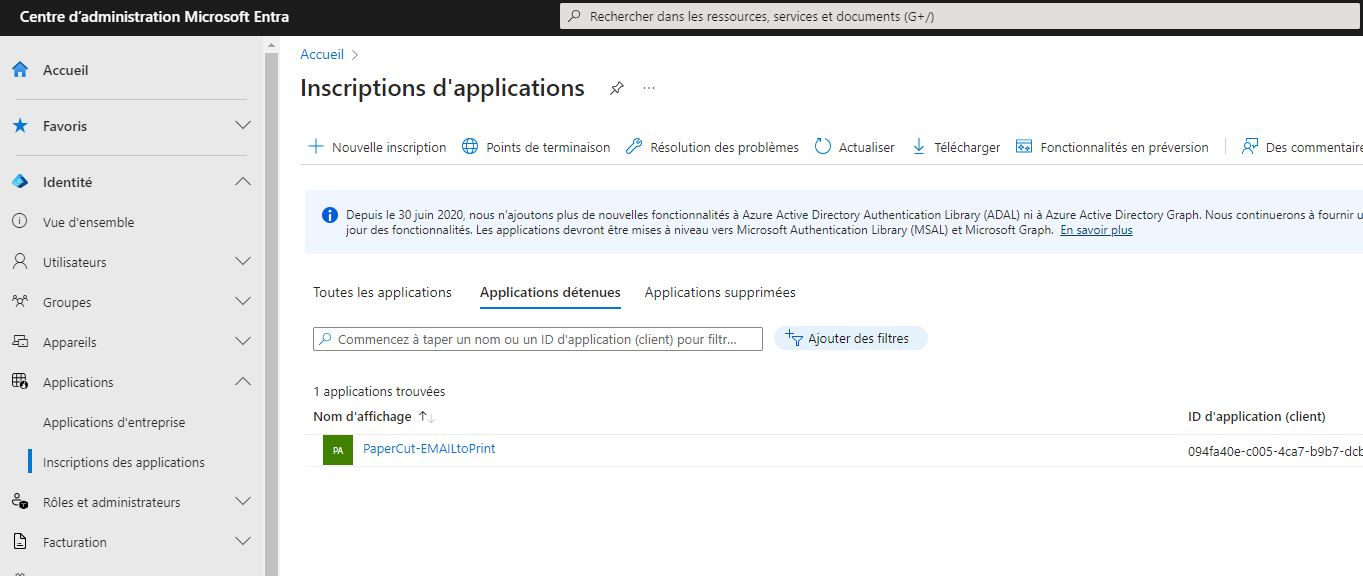1363x576 pixels.
Task: Expand the Rôles et administrateurs section
Action: pos(242,501)
